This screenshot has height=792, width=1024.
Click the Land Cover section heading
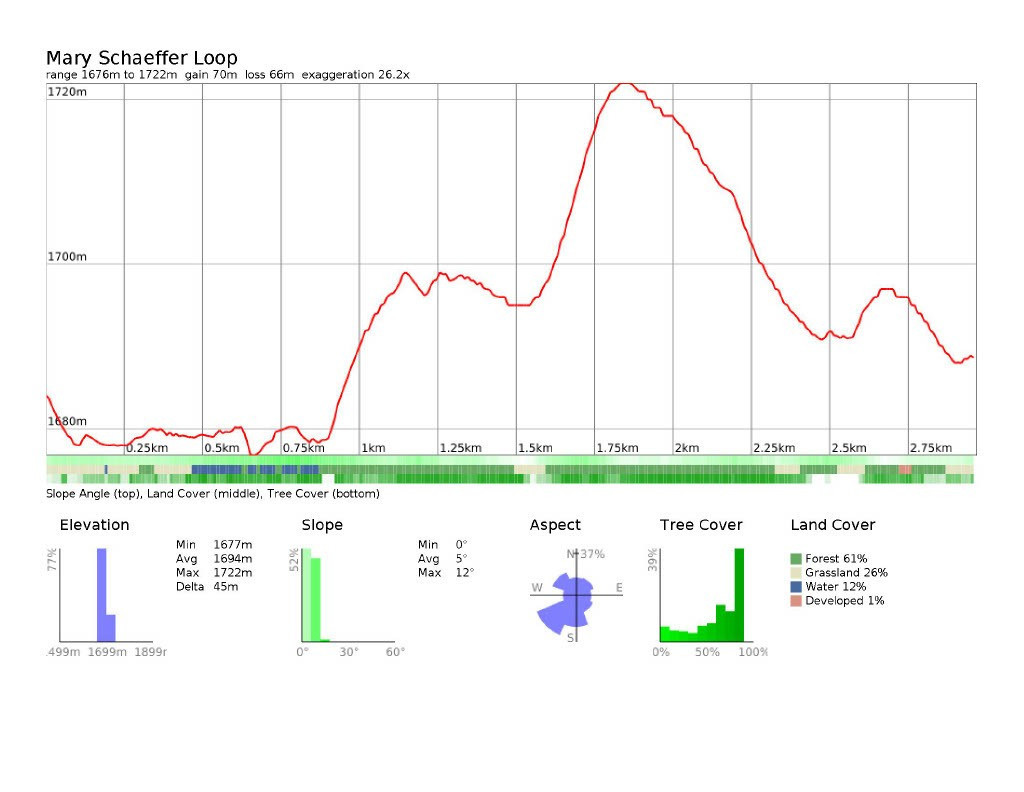point(832,525)
